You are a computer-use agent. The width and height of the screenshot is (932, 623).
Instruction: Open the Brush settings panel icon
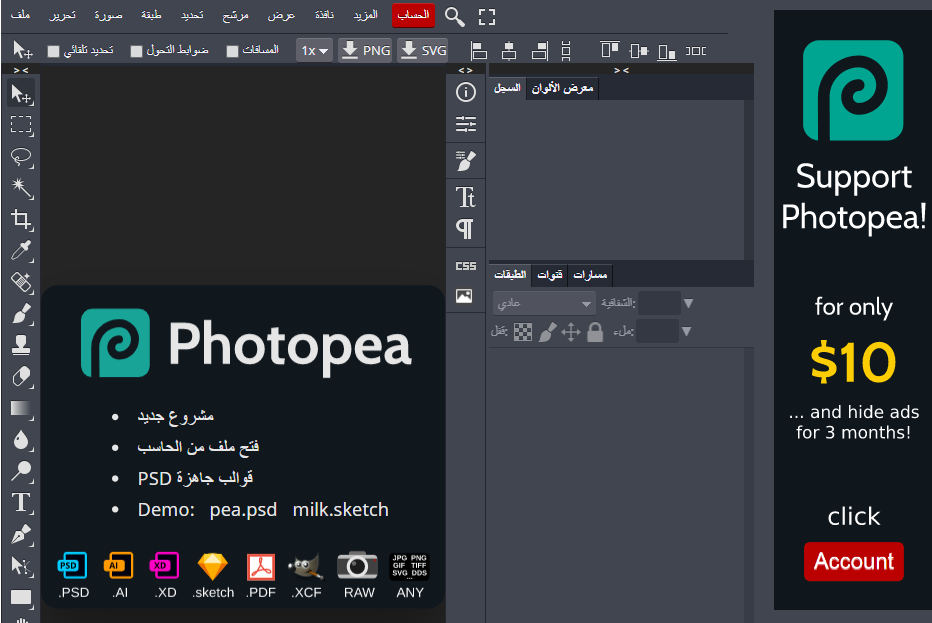pyautogui.click(x=465, y=161)
